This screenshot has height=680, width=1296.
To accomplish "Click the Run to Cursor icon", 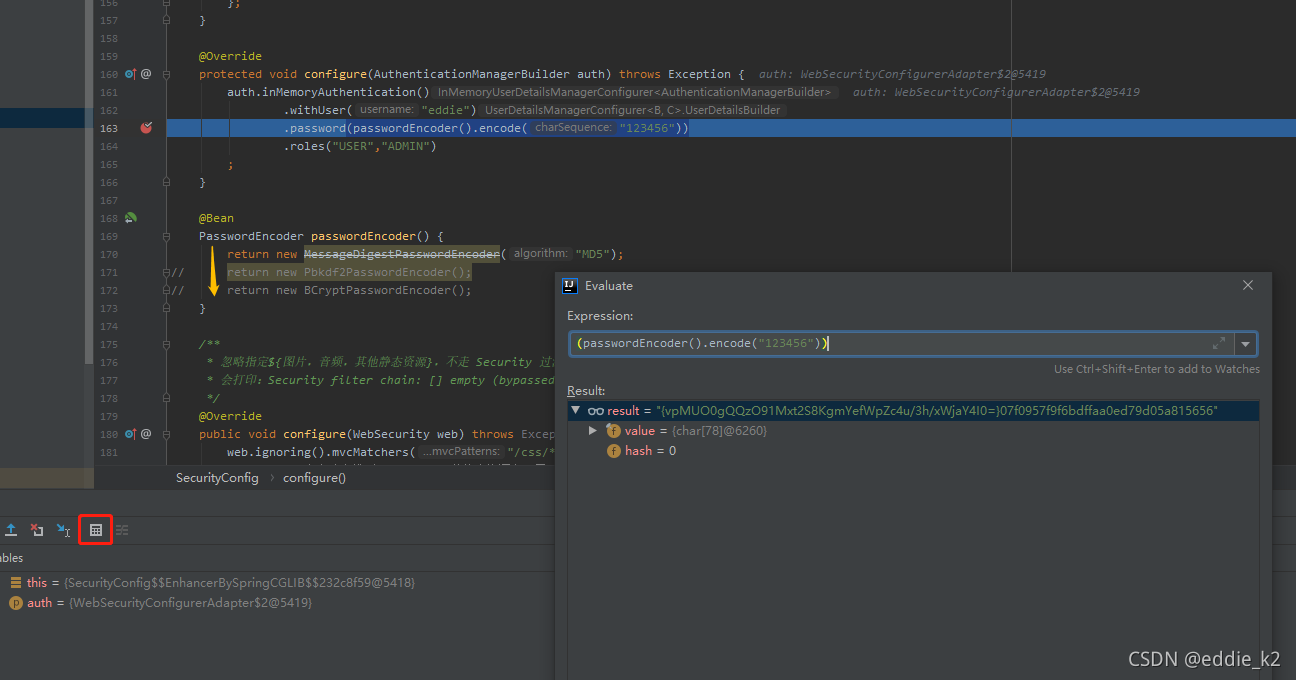I will pos(63,530).
